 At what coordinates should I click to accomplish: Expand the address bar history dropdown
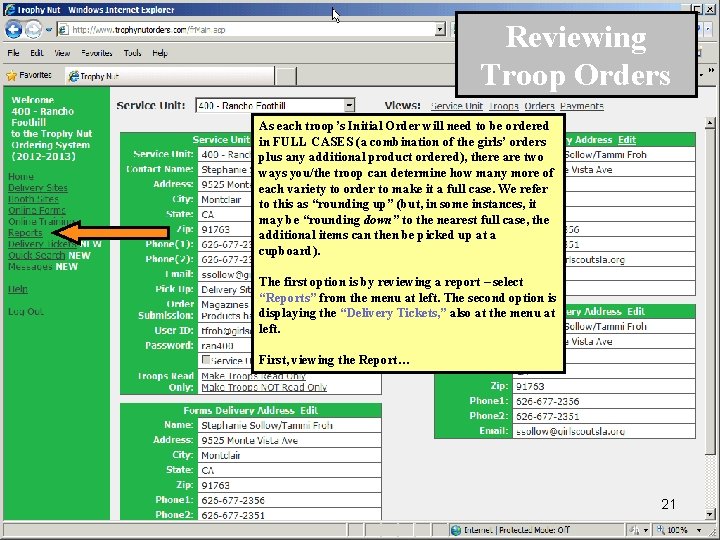point(440,30)
